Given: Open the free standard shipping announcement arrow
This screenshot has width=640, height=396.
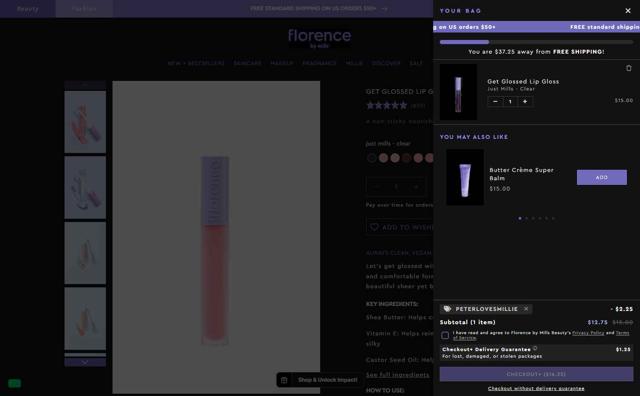Looking at the screenshot, I should tap(384, 9).
